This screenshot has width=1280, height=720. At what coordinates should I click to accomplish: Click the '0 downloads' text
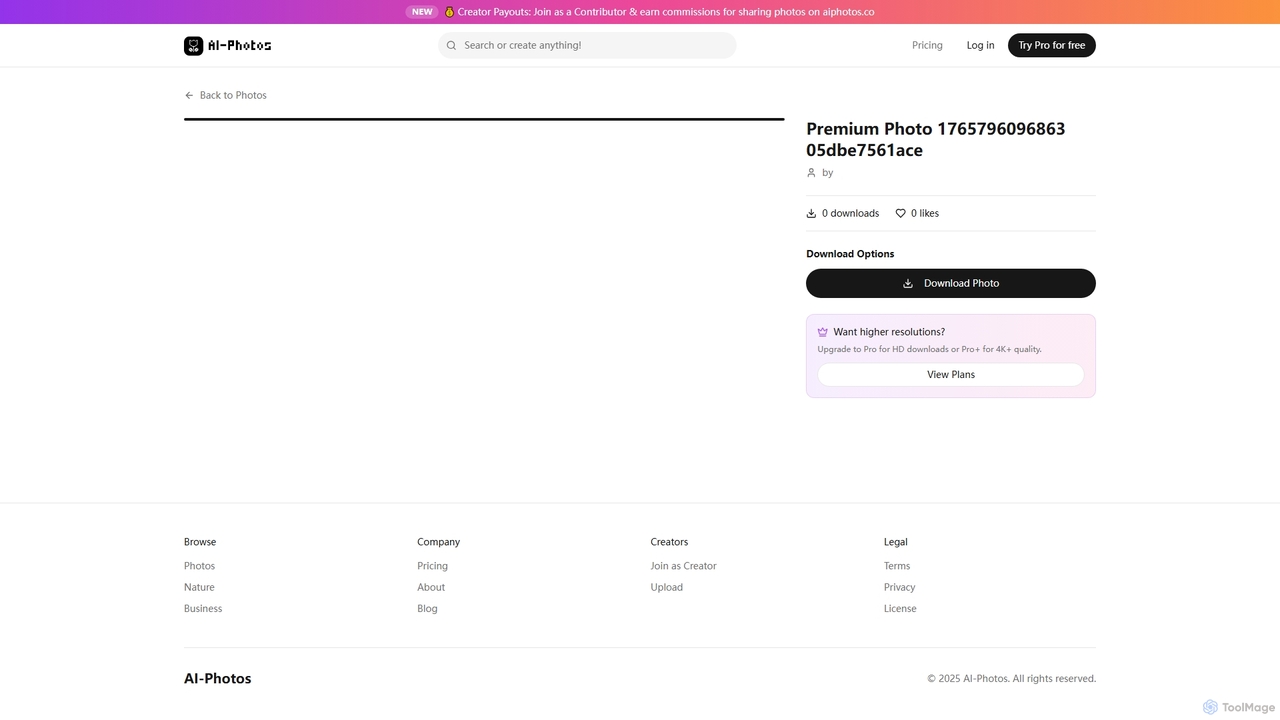pyautogui.click(x=850, y=213)
